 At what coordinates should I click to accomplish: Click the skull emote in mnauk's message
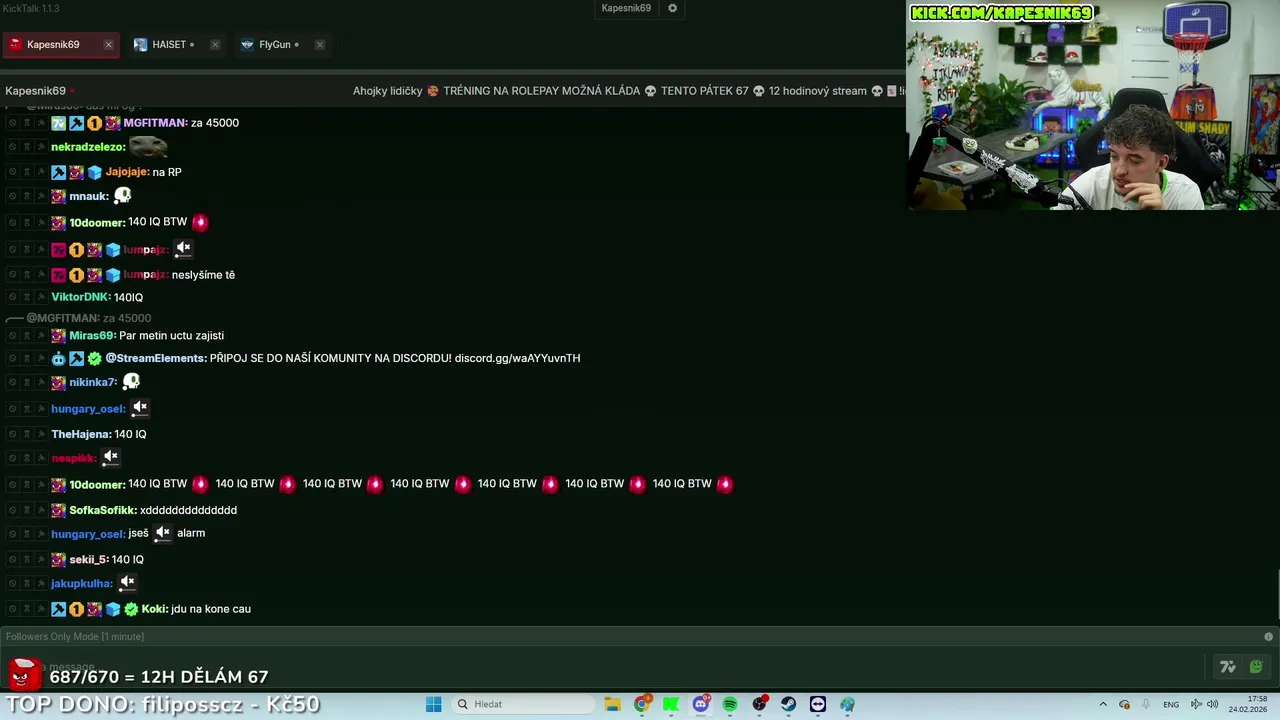pyautogui.click(x=122, y=196)
